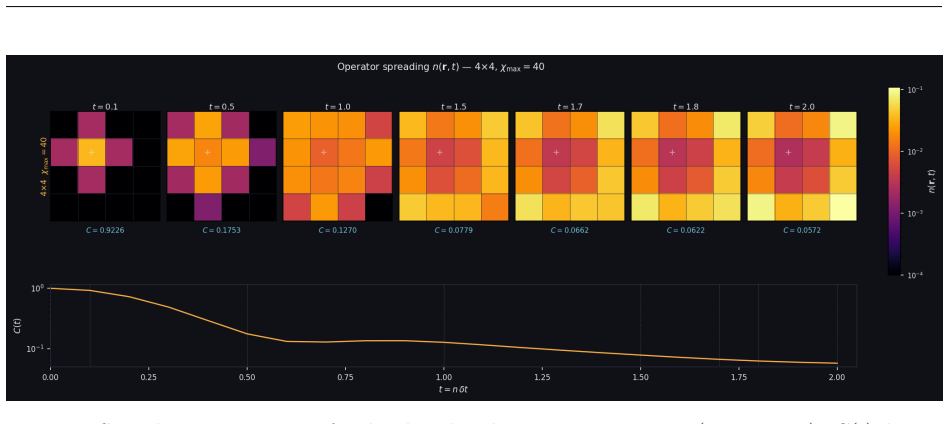Image resolution: width=949 pixels, height=424 pixels.
Task: Click the C = 0.0572 label
Action: point(802,230)
